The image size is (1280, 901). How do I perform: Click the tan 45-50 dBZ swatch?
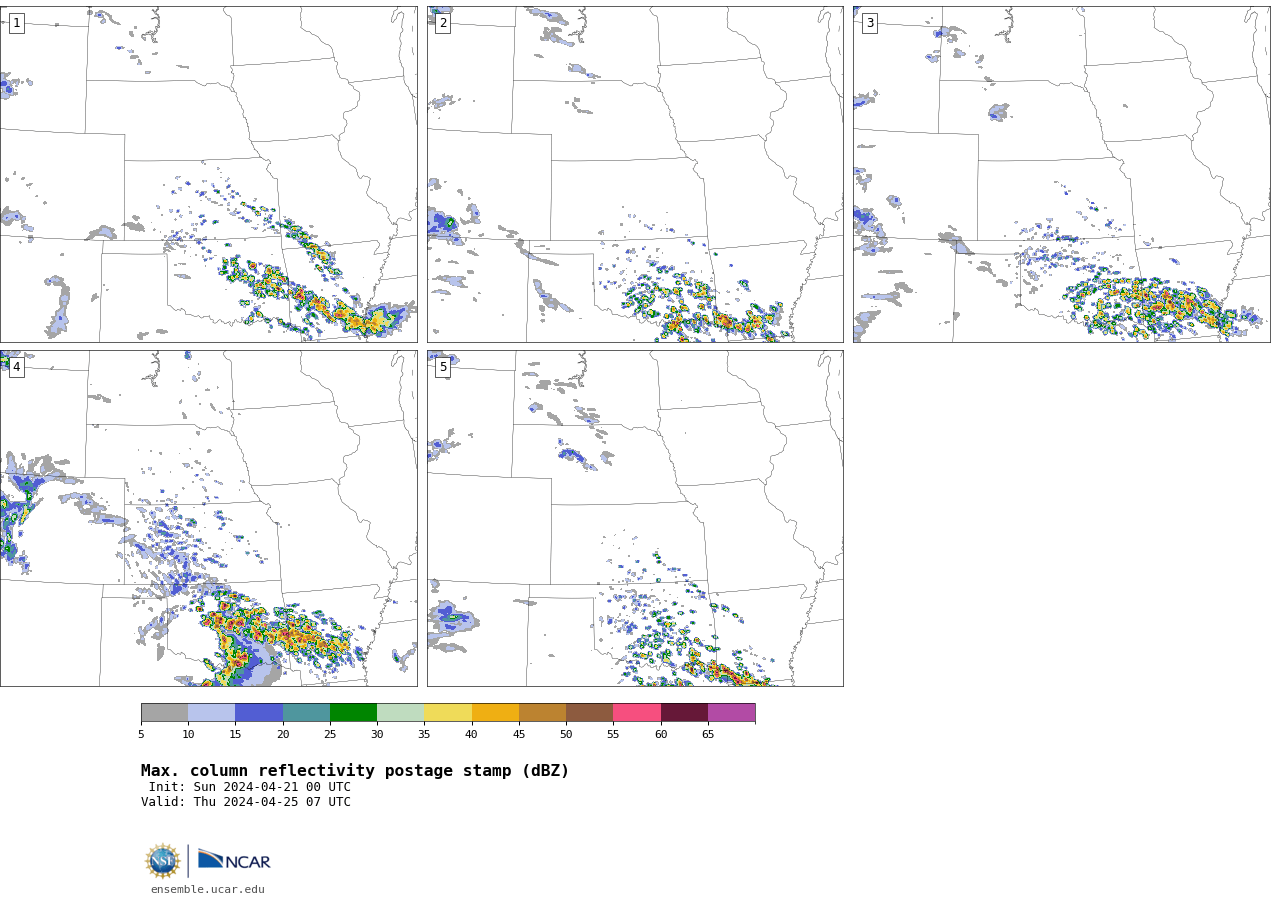point(542,713)
